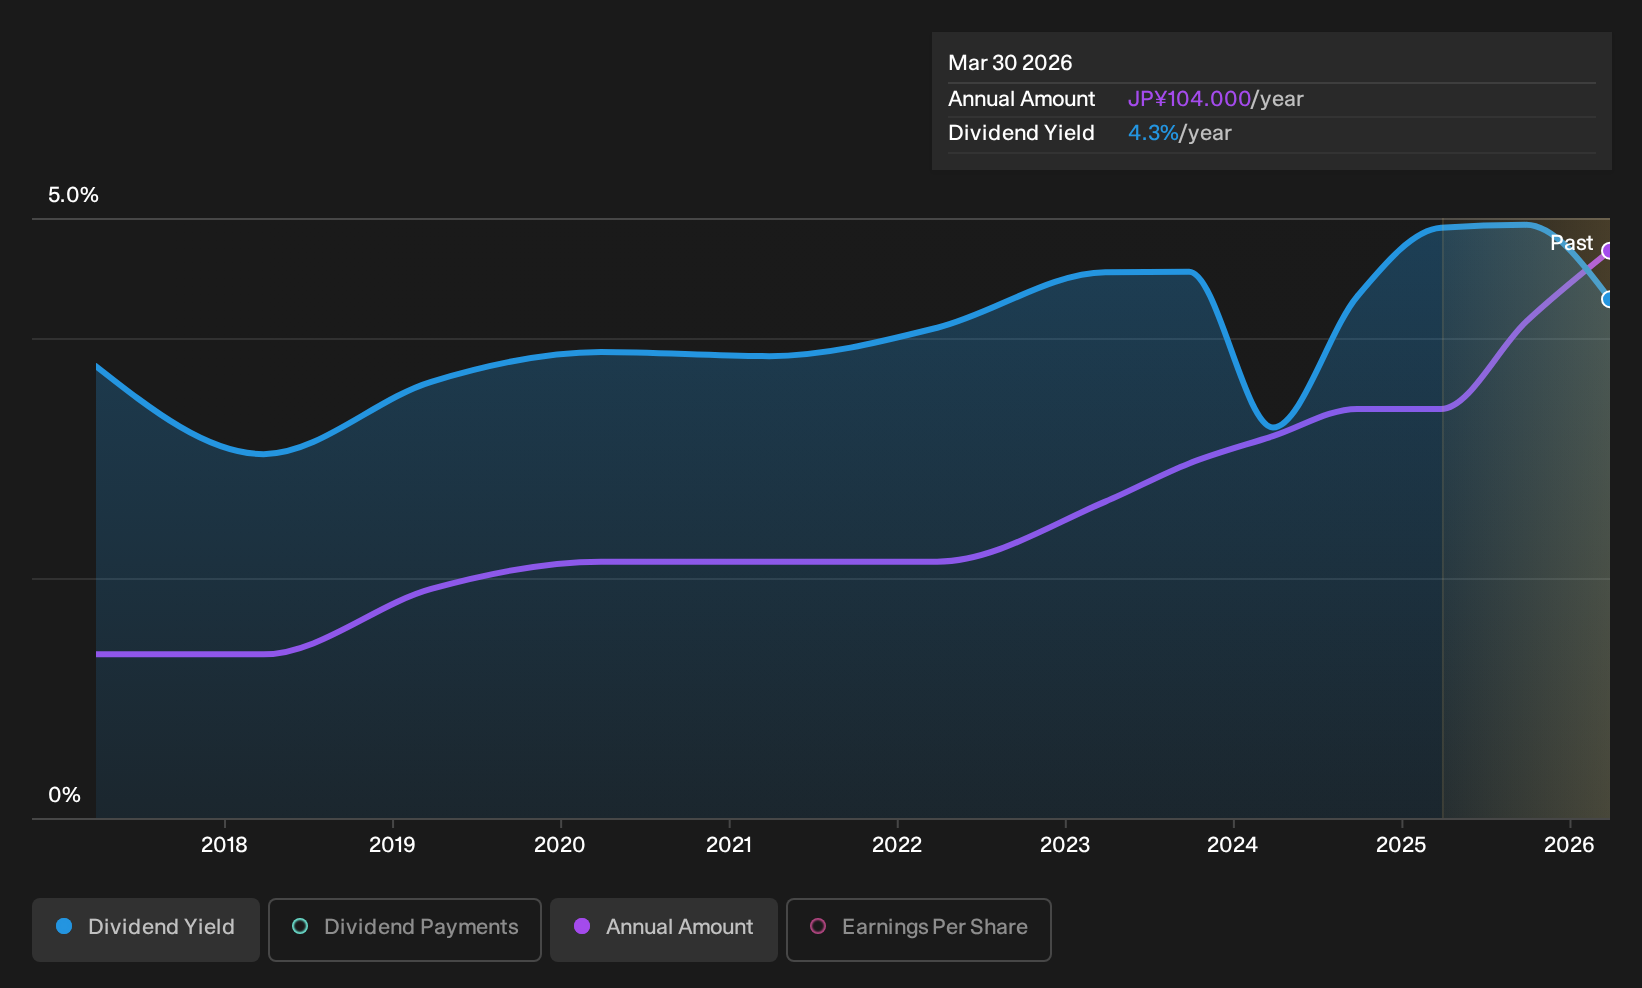Click the 4.3% dividend yield value

coord(1153,133)
